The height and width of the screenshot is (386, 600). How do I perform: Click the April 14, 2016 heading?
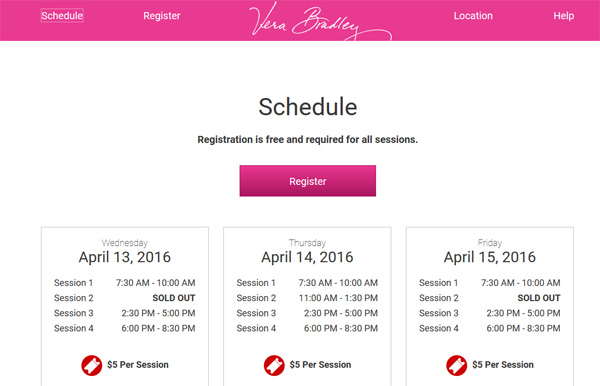pos(307,257)
